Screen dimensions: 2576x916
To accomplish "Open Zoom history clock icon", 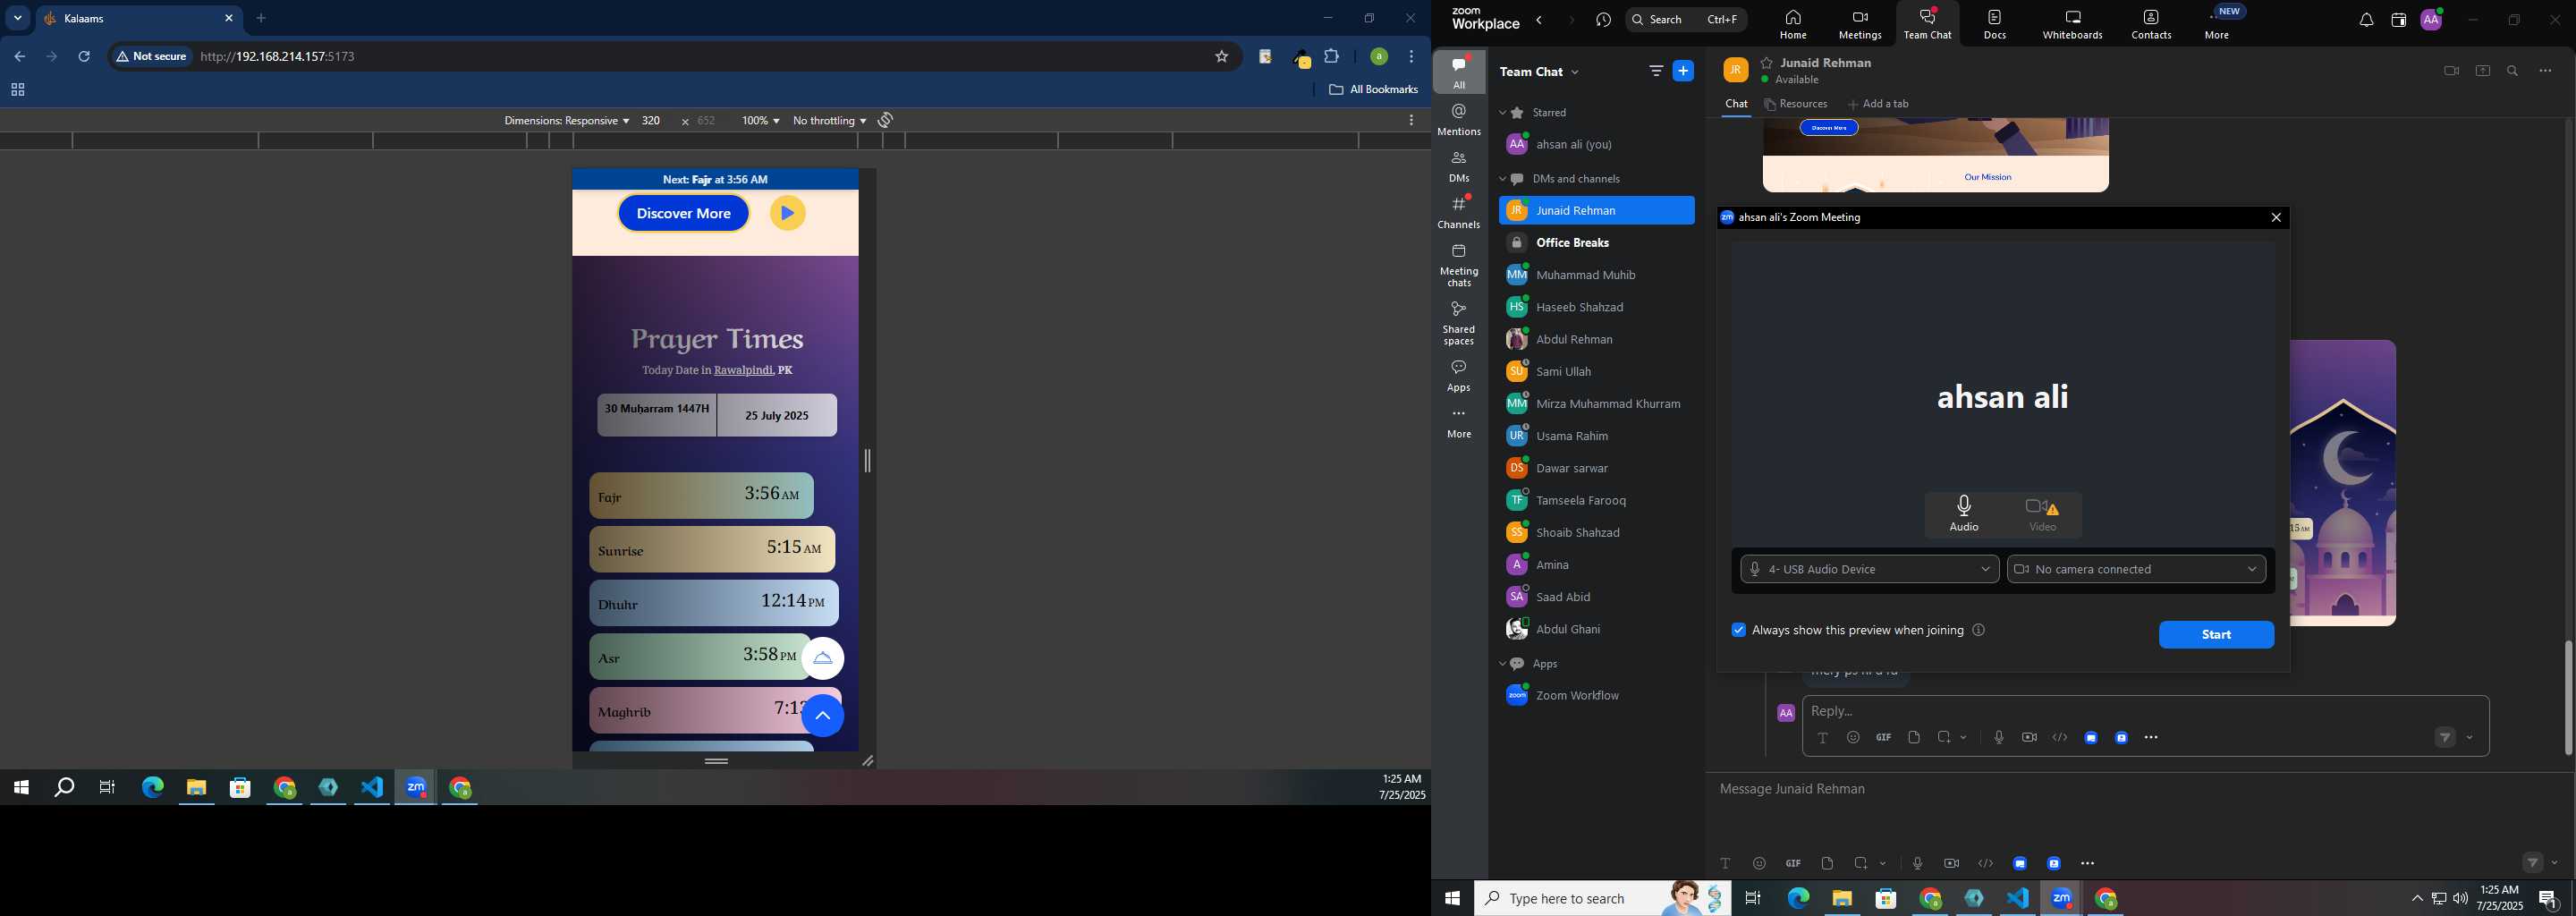I will tap(1603, 20).
